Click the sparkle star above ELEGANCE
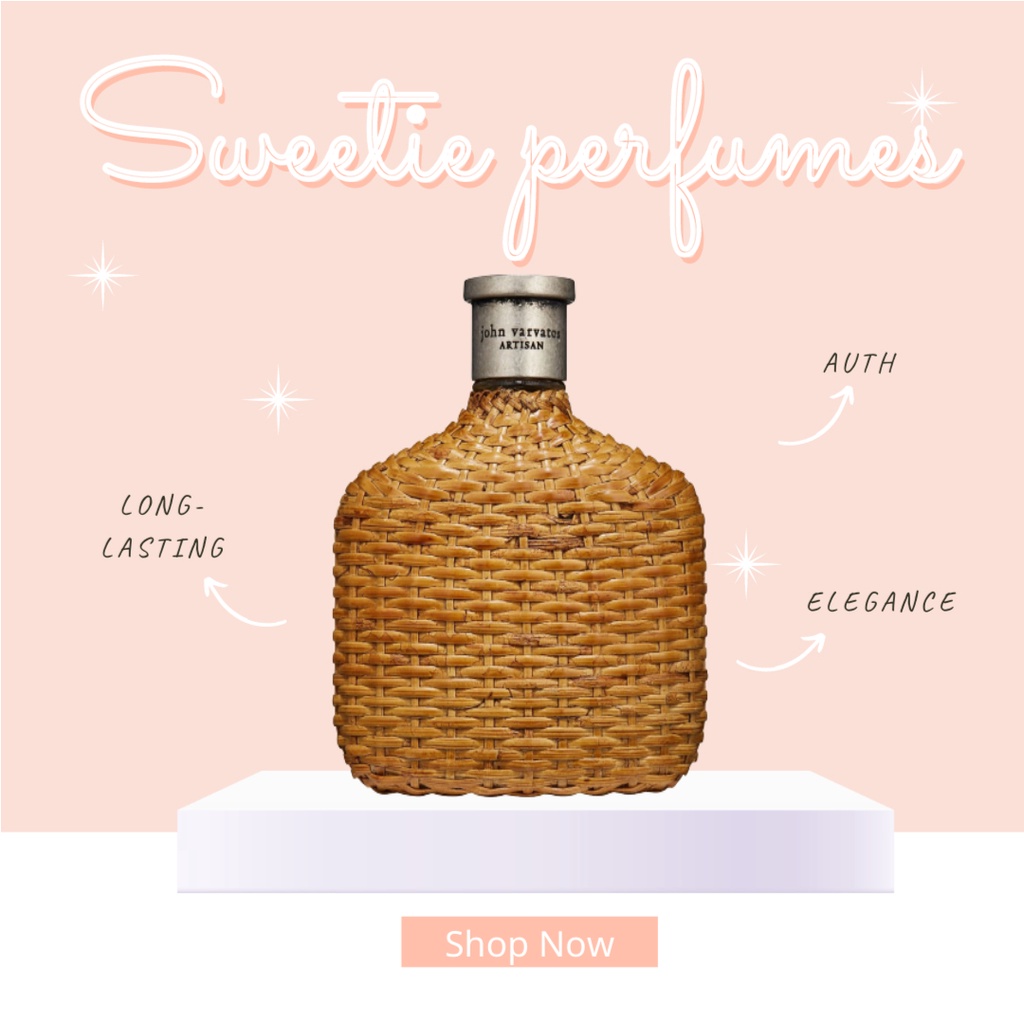 click(746, 564)
